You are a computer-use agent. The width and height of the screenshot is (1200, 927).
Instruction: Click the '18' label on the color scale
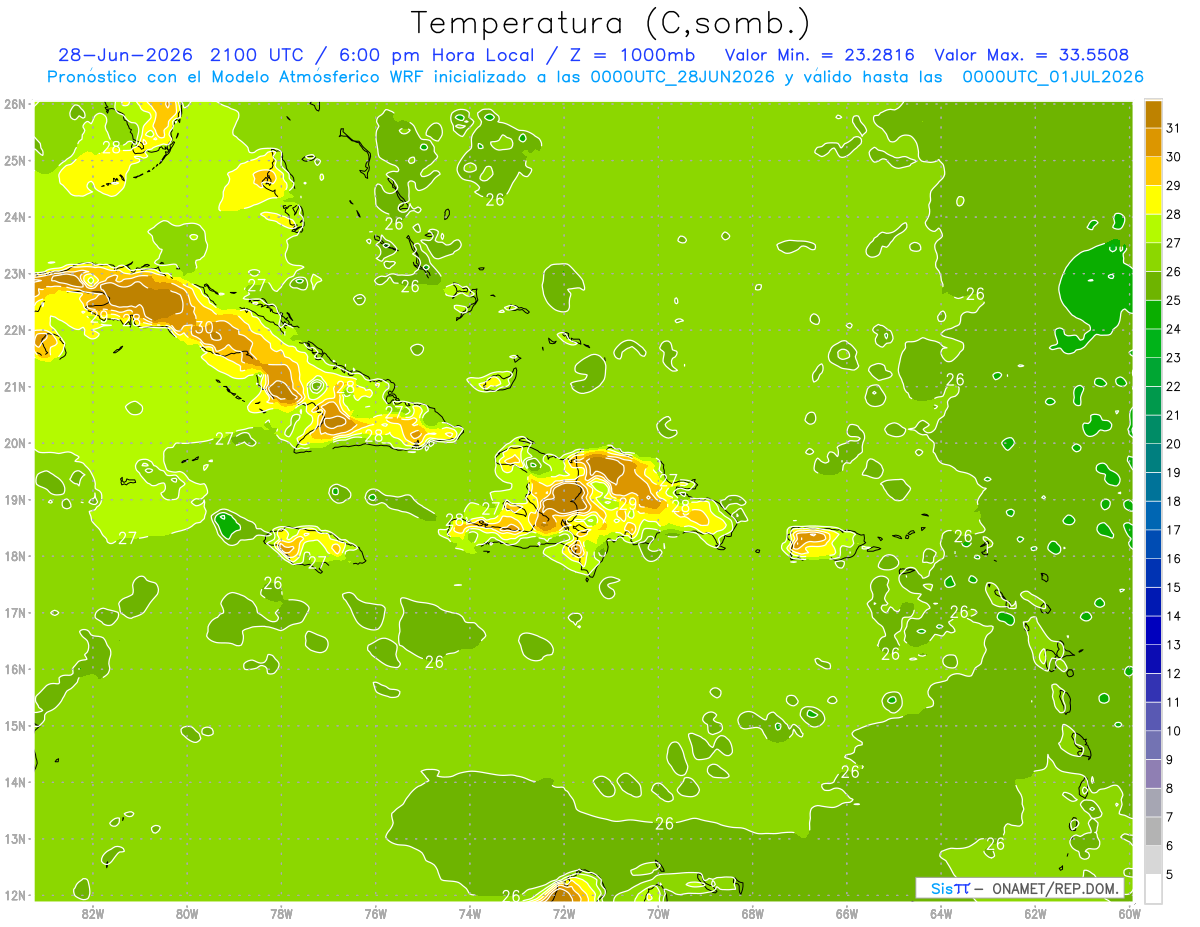[1173, 501]
